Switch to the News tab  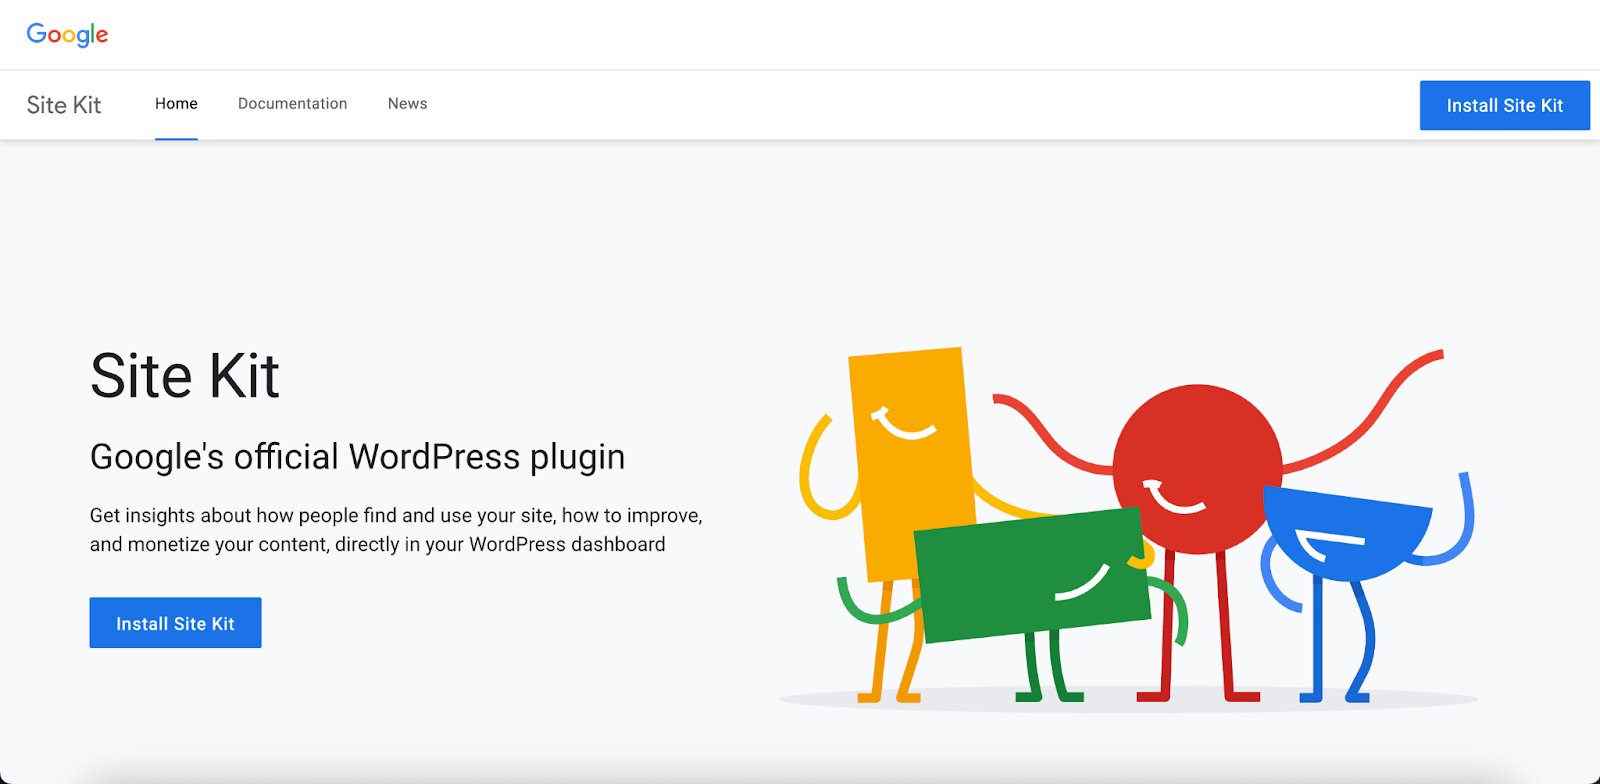coord(407,104)
